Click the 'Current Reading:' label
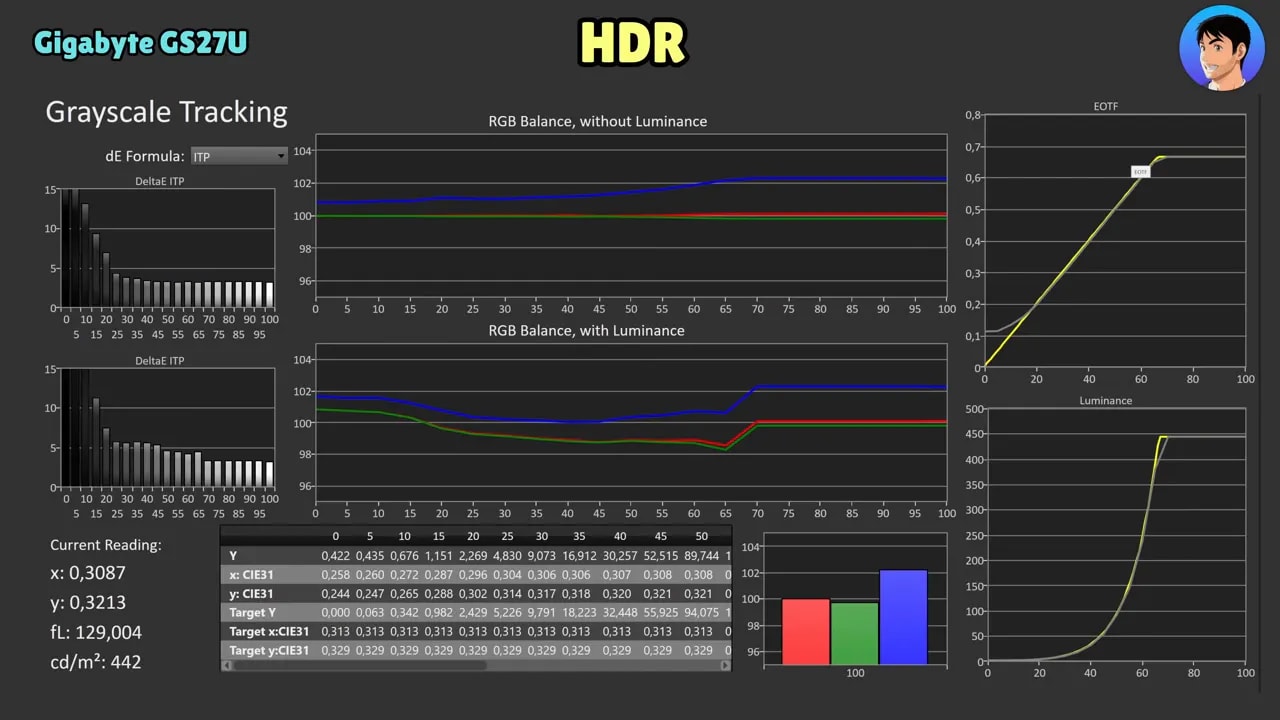The width and height of the screenshot is (1280, 720). (106, 545)
